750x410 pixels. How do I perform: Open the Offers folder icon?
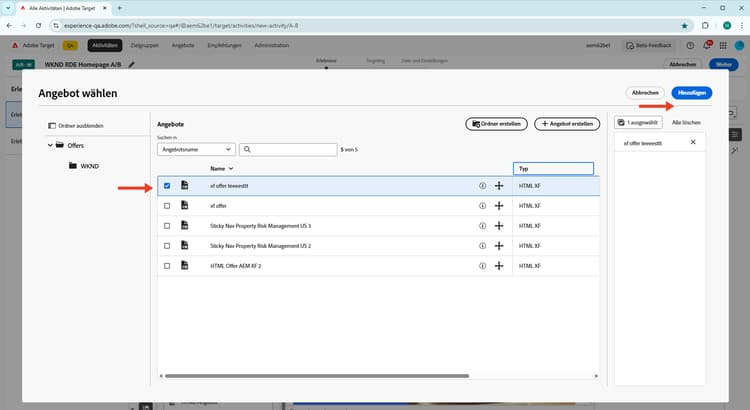60,145
